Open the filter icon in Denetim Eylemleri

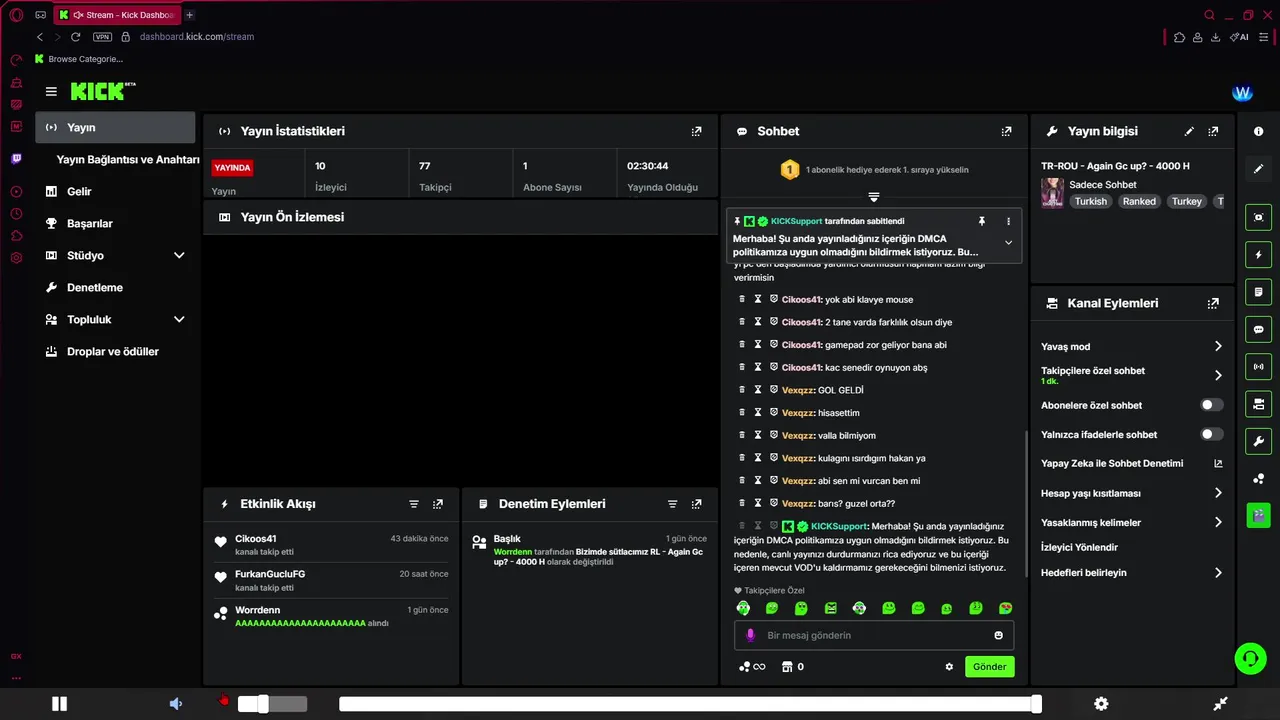pos(673,504)
